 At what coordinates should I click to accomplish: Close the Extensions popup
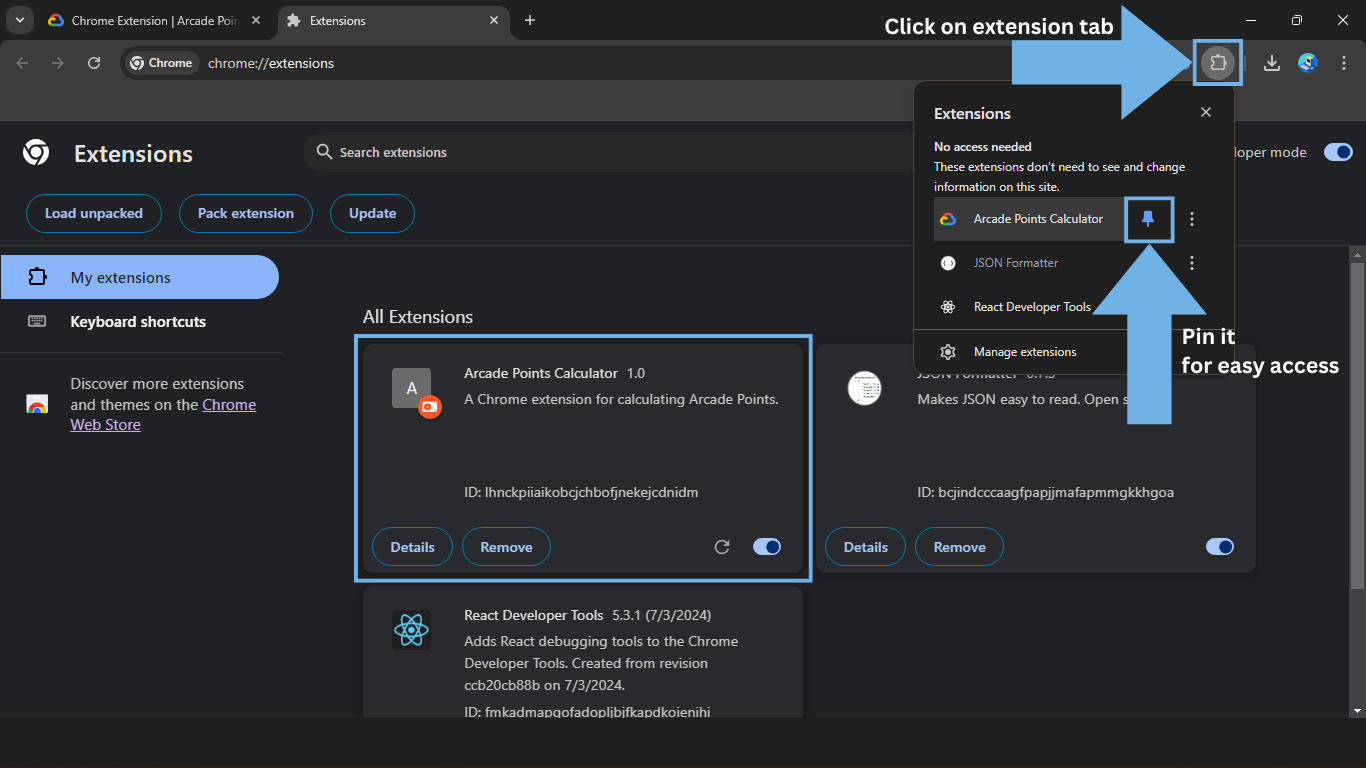1206,112
